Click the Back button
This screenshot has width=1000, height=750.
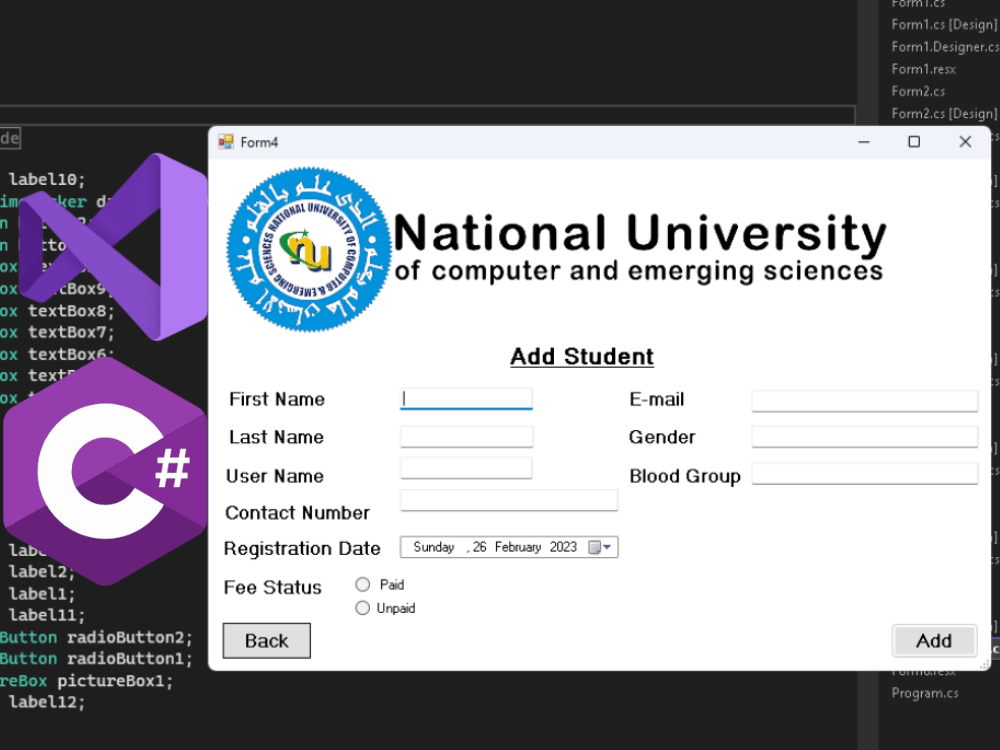[266, 640]
